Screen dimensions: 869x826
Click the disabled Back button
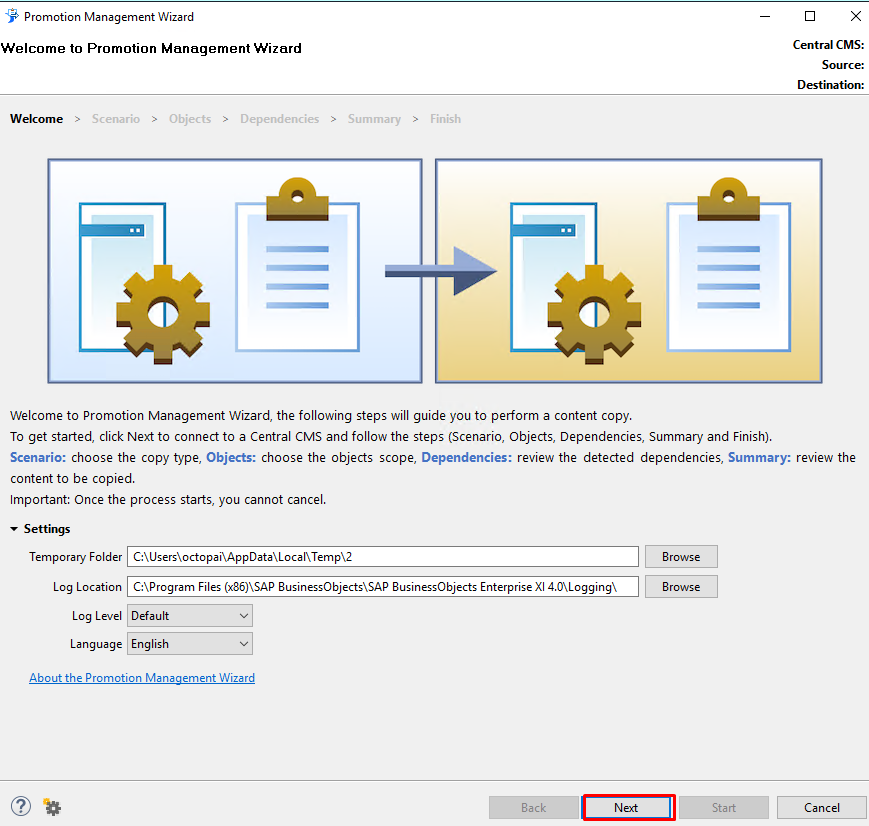pyautogui.click(x=533, y=808)
